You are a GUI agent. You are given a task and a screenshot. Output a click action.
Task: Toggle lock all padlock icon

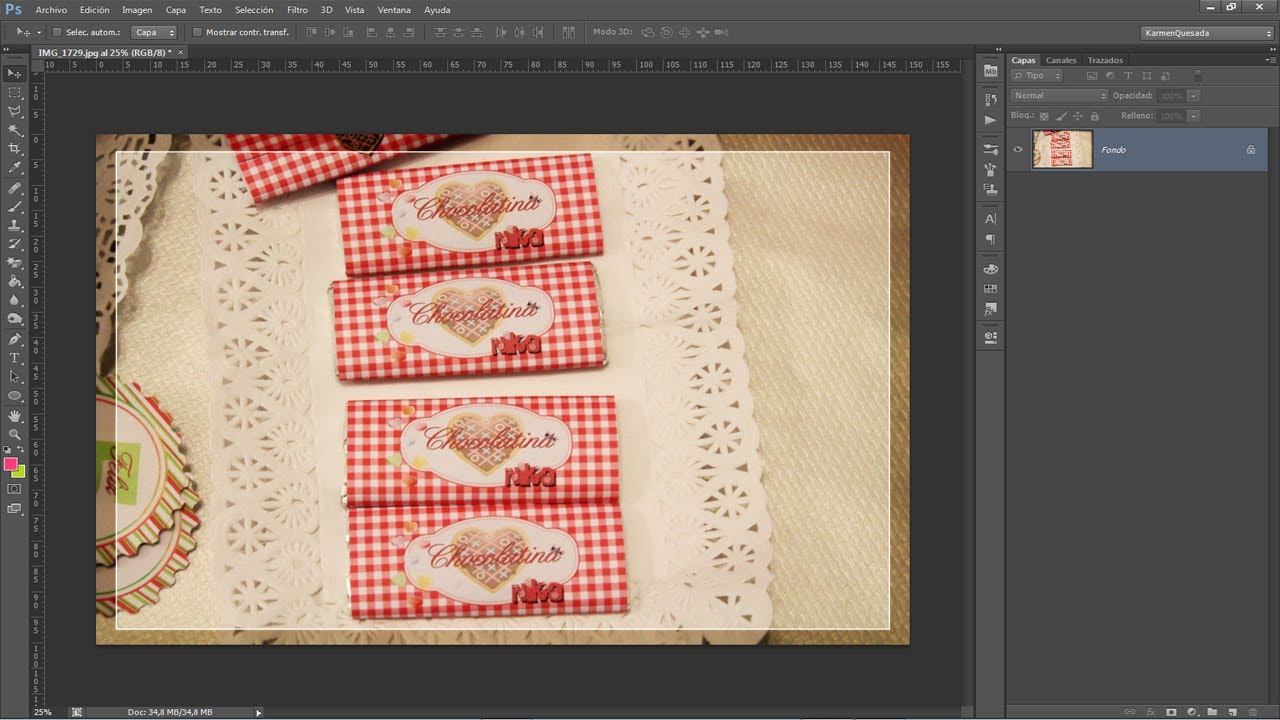click(1094, 116)
